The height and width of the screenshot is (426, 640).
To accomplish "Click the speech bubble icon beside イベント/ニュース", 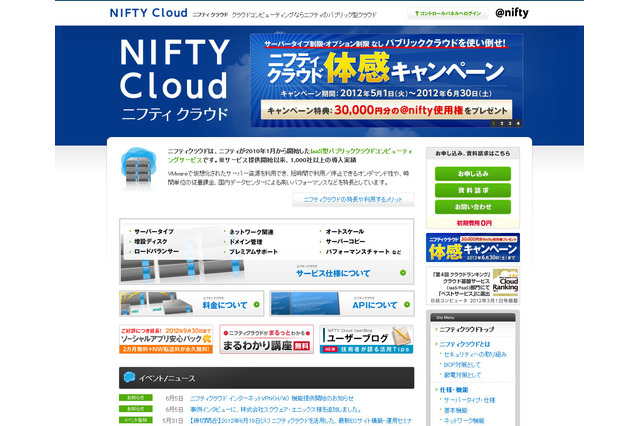I will [x=129, y=377].
